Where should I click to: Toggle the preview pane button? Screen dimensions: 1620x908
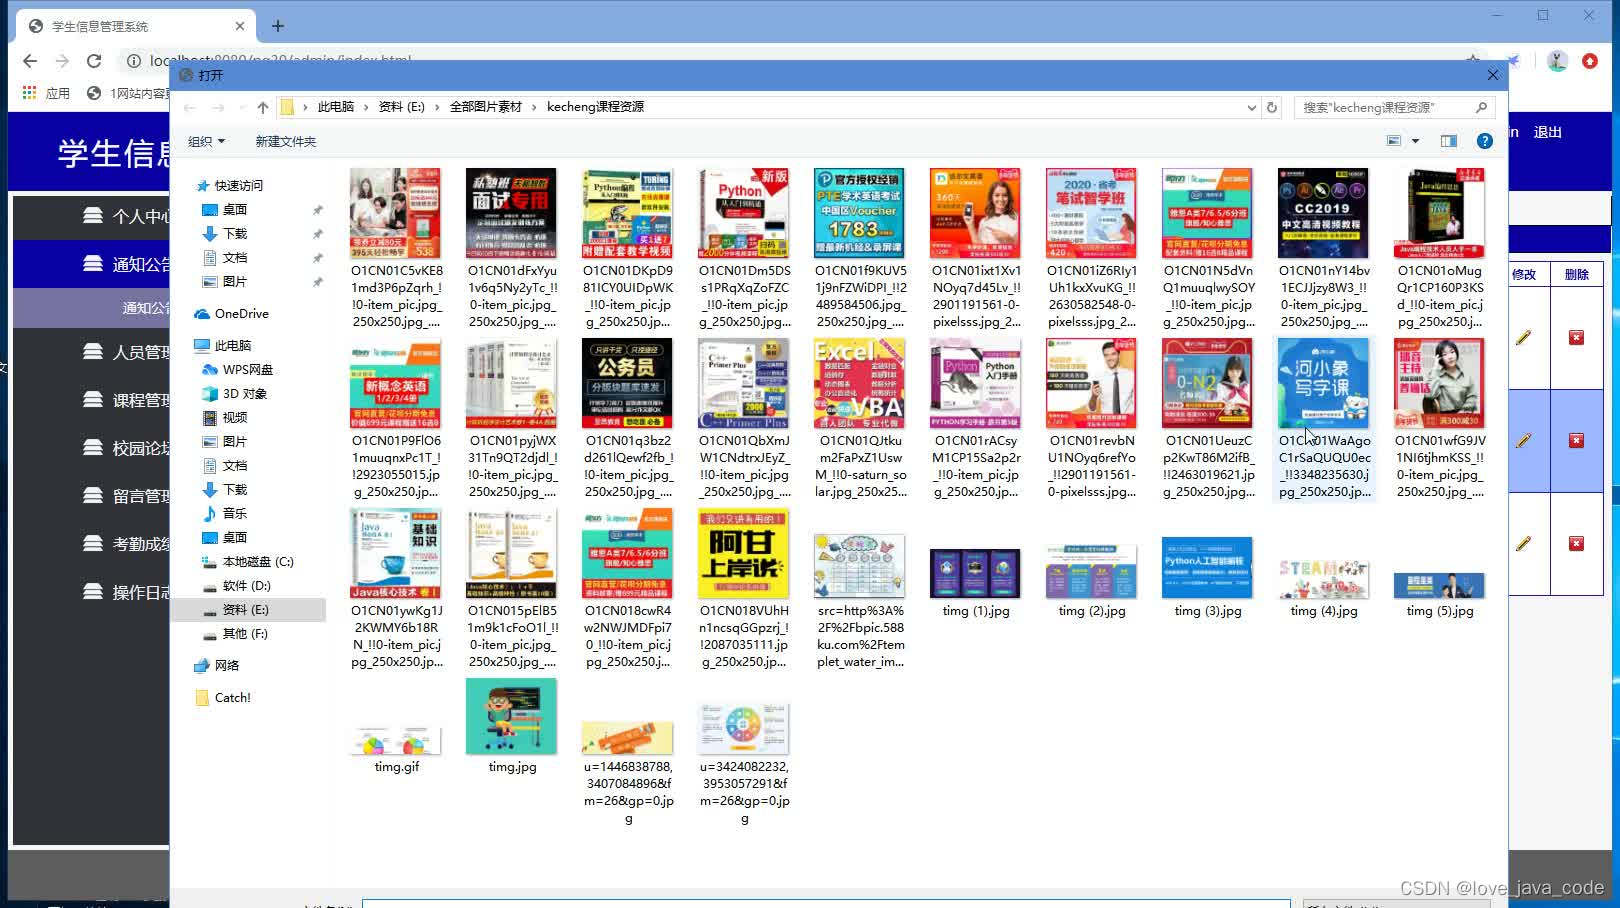click(x=1448, y=141)
